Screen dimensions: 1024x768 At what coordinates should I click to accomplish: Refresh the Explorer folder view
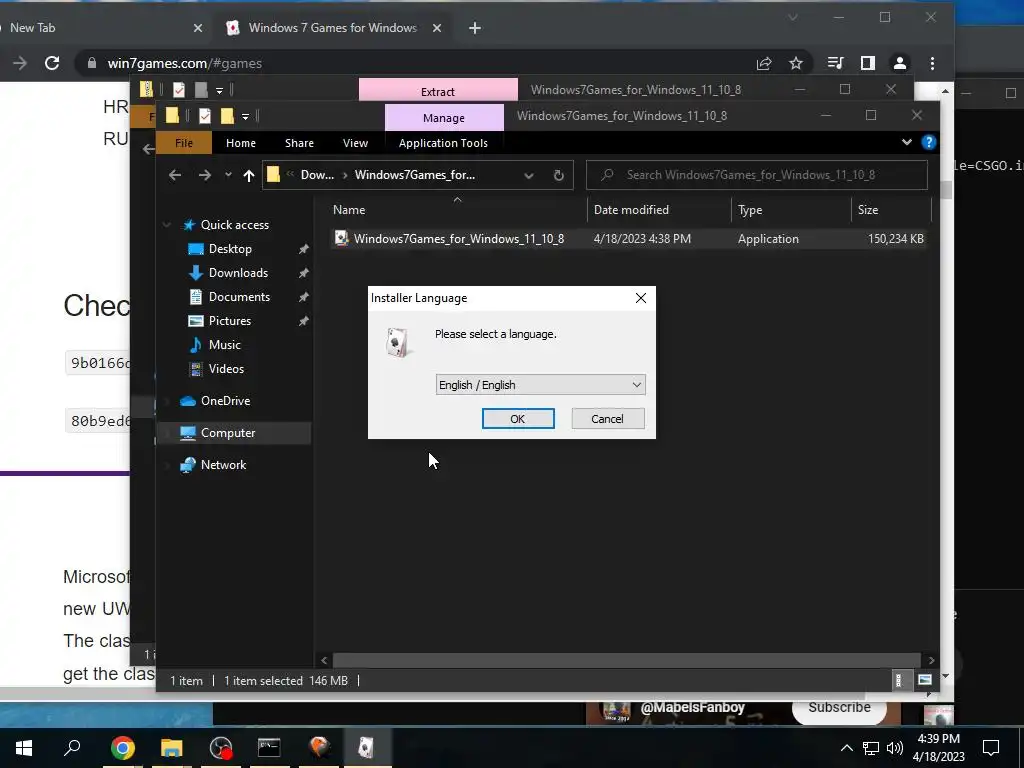[x=558, y=175]
